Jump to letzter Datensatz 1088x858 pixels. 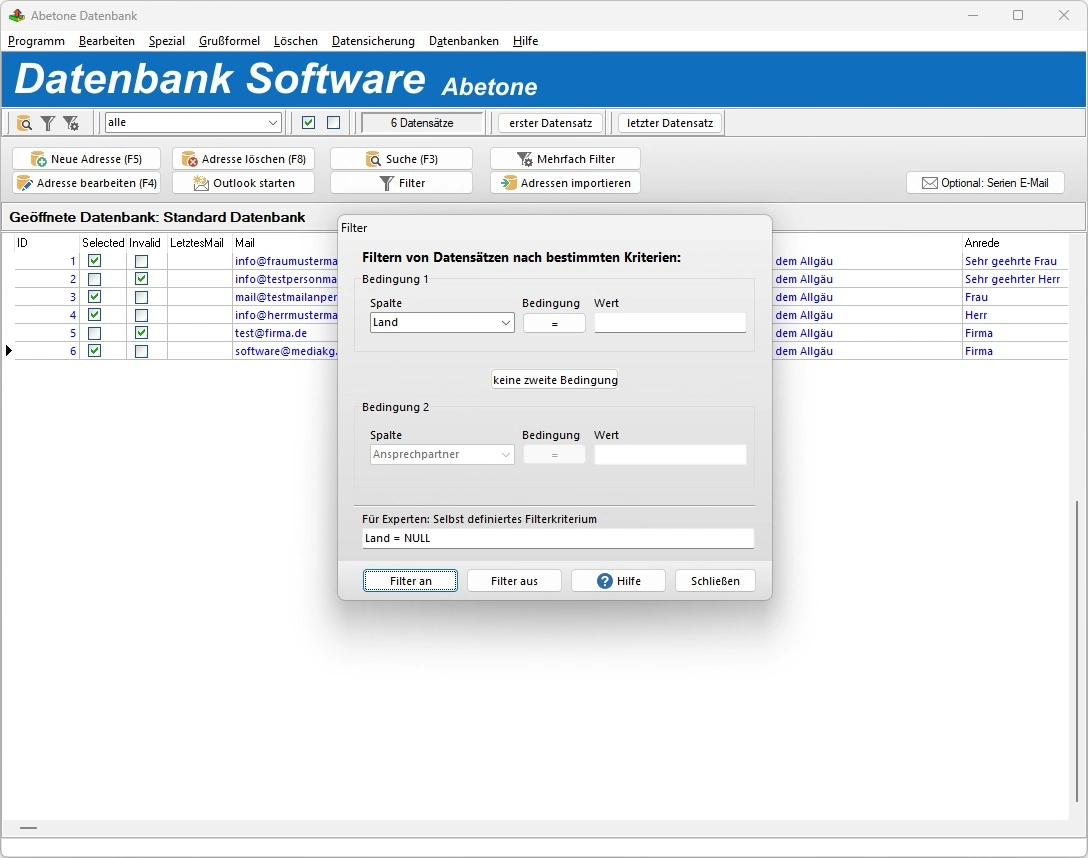670,123
